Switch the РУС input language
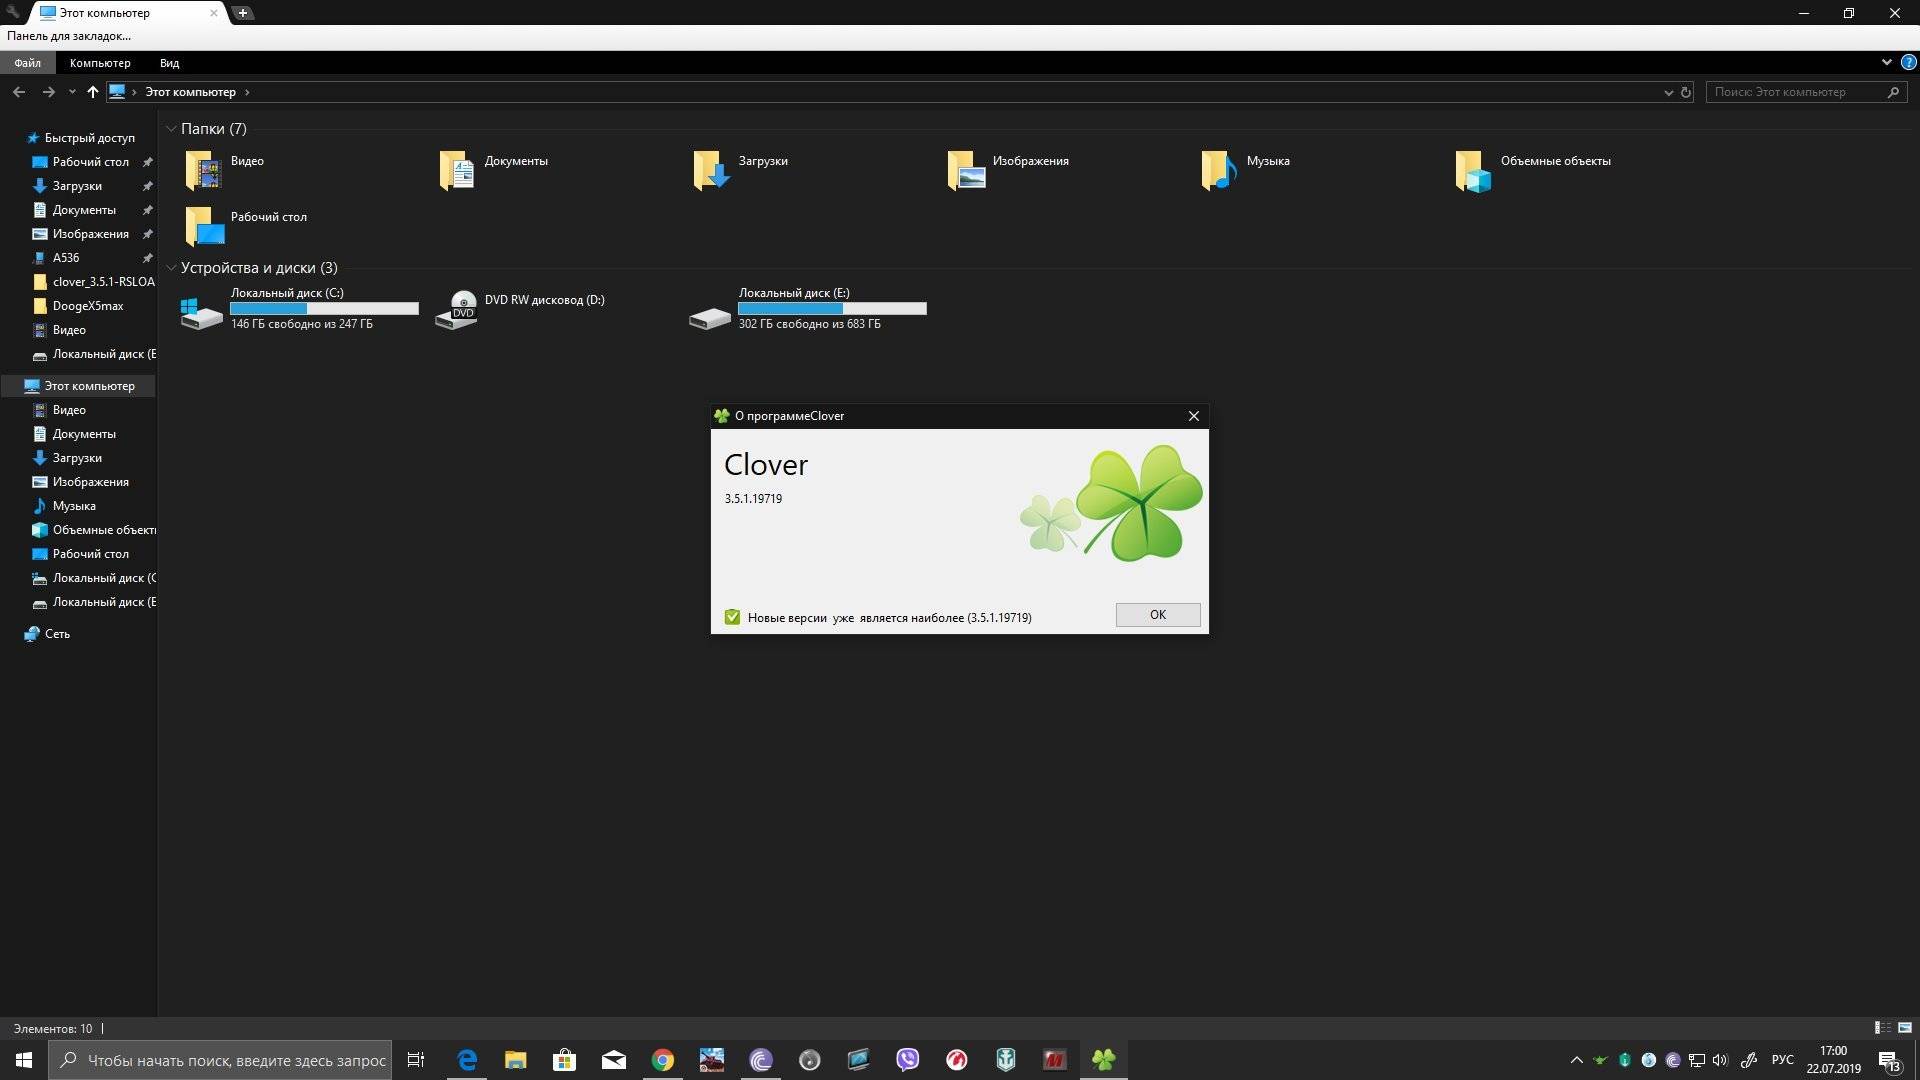This screenshot has width=1920, height=1080. [x=1782, y=1060]
